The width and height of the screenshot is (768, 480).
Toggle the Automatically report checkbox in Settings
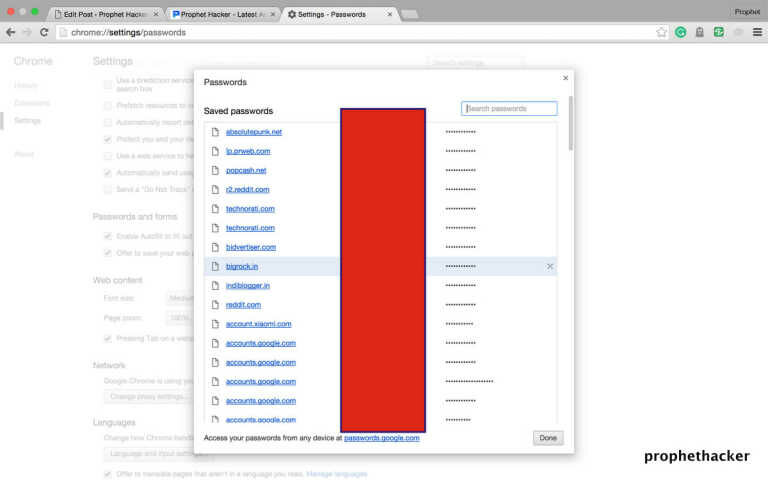(x=108, y=122)
